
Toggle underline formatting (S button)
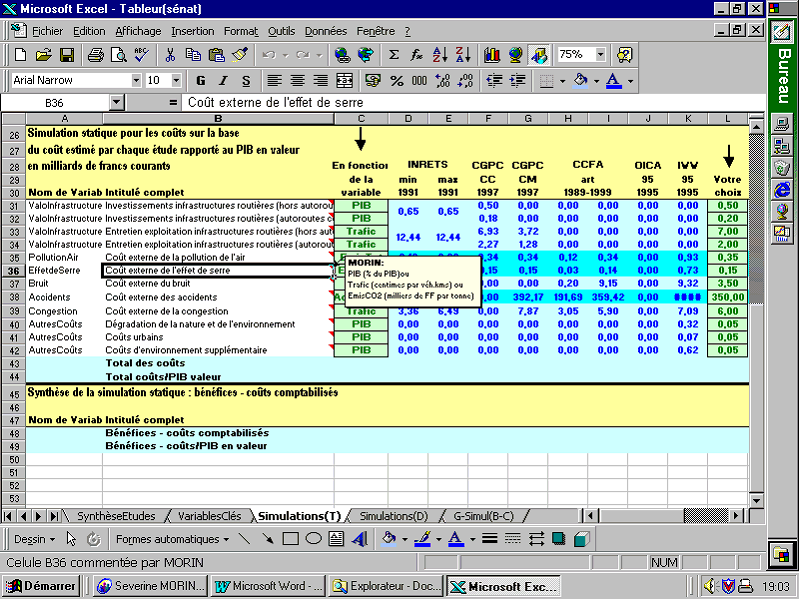tap(246, 80)
